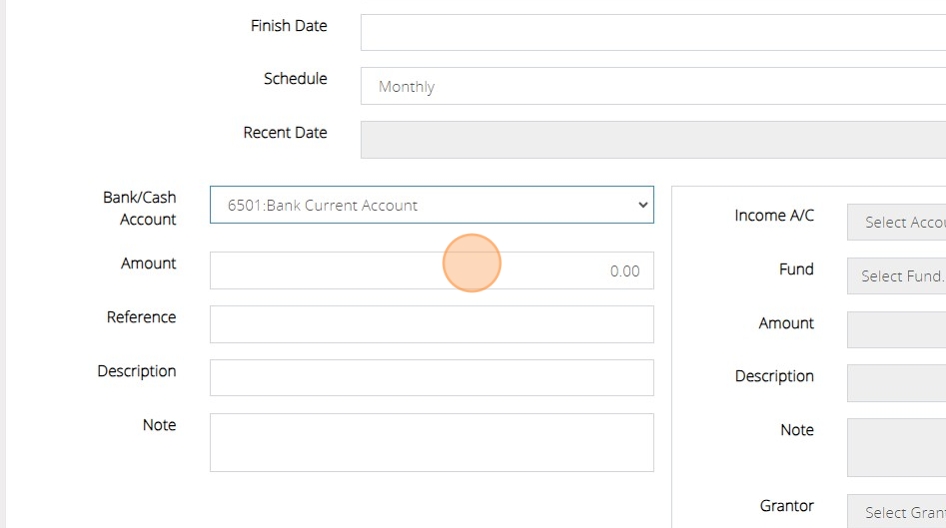
Task: Click the Reference label text
Action: 141,317
